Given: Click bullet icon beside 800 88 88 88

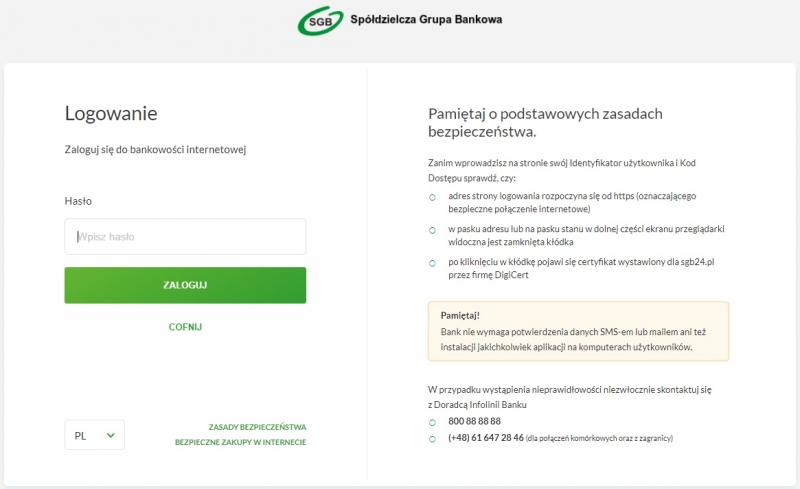Looking at the screenshot, I should point(432,422).
